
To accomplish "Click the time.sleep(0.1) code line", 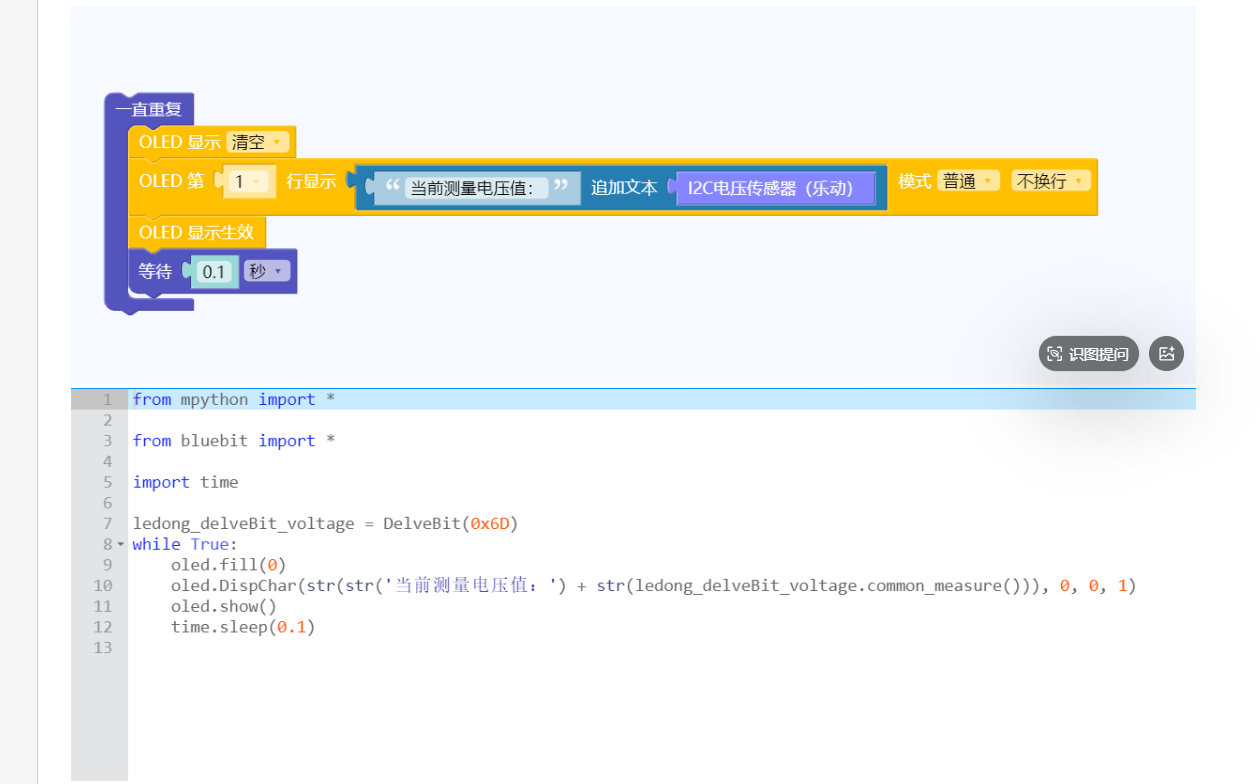I will pos(243,627).
